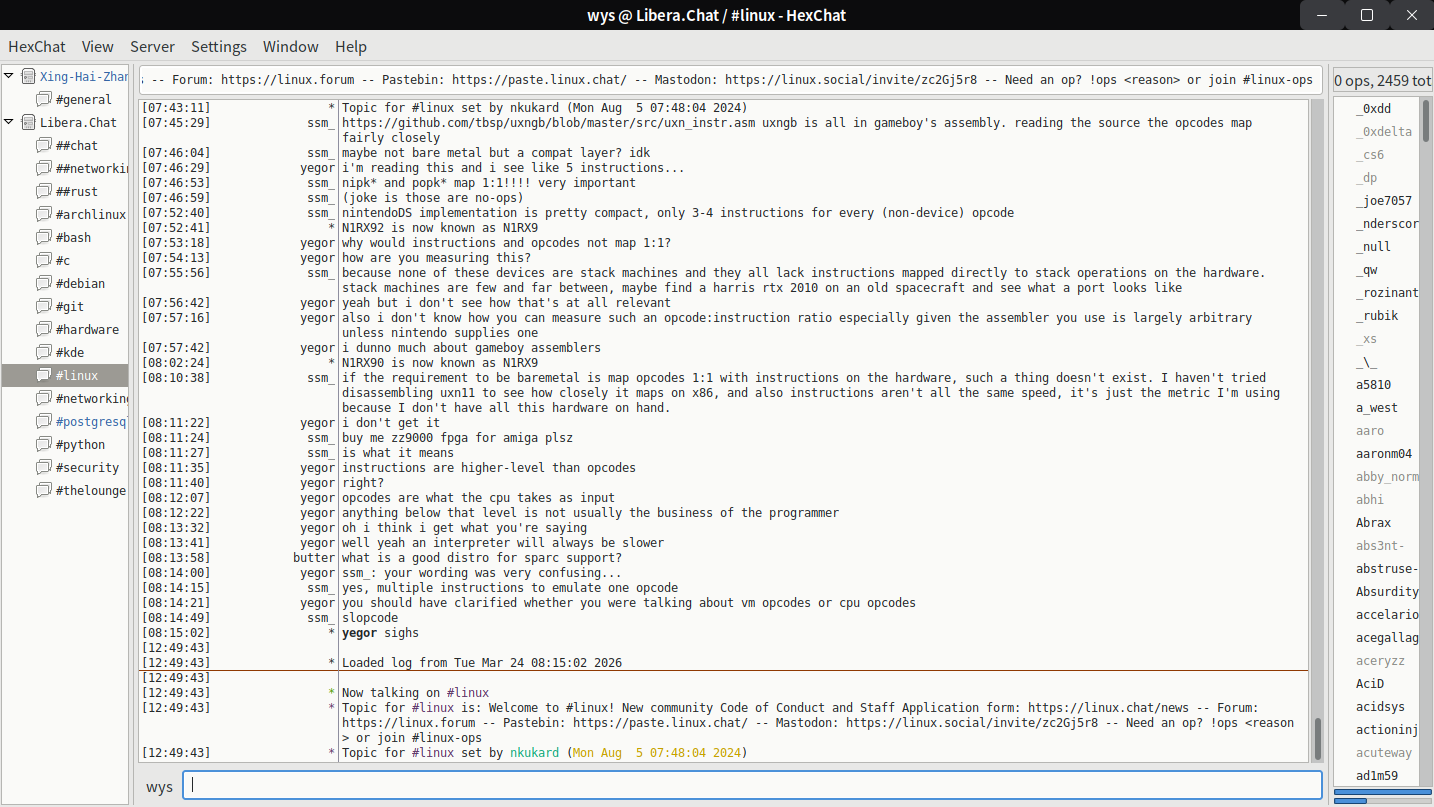Click the Xing-Hai-Zhan server icon
This screenshot has height=807, width=1434.
(28, 77)
